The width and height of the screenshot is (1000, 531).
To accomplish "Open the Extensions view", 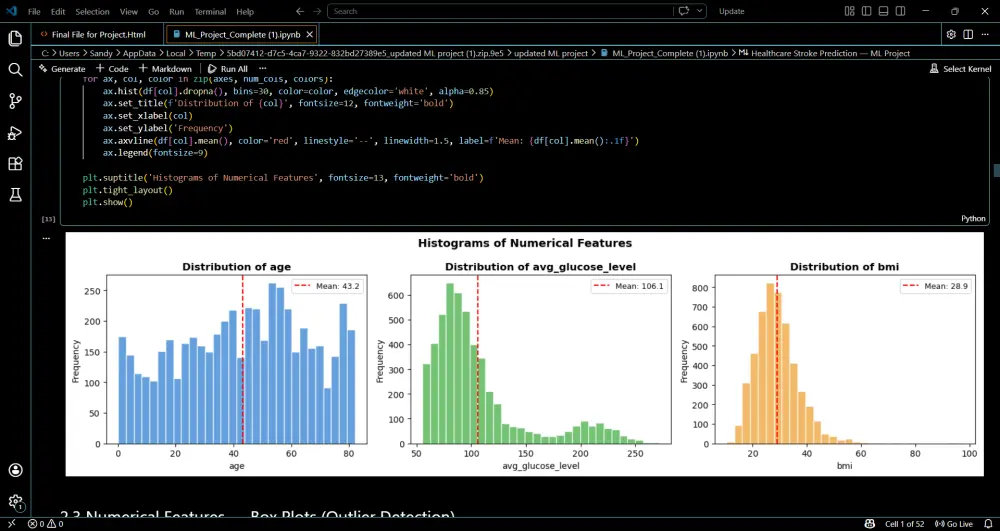I will click(15, 164).
